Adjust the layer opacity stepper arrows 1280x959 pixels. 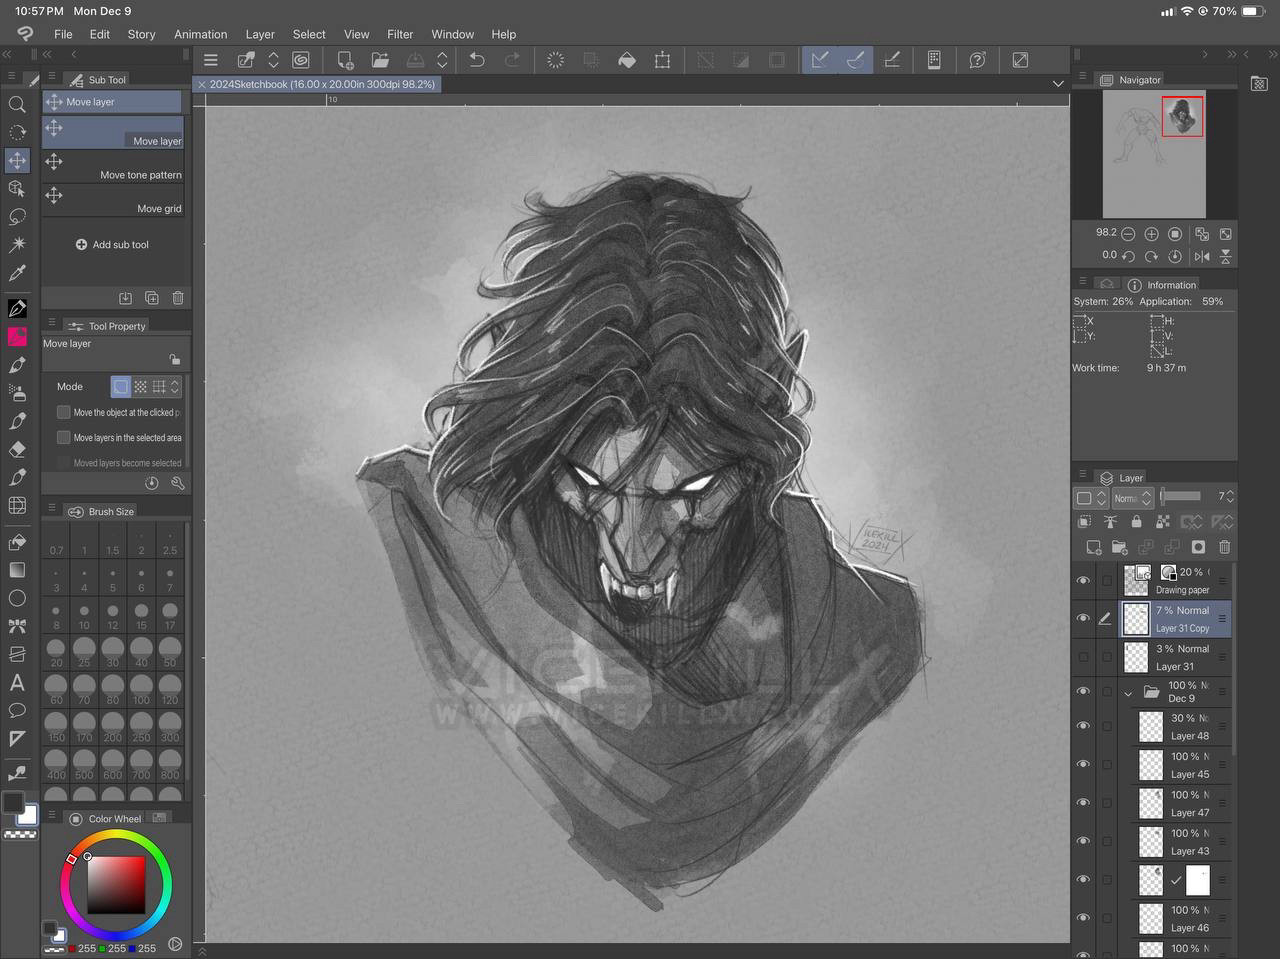click(x=1230, y=497)
